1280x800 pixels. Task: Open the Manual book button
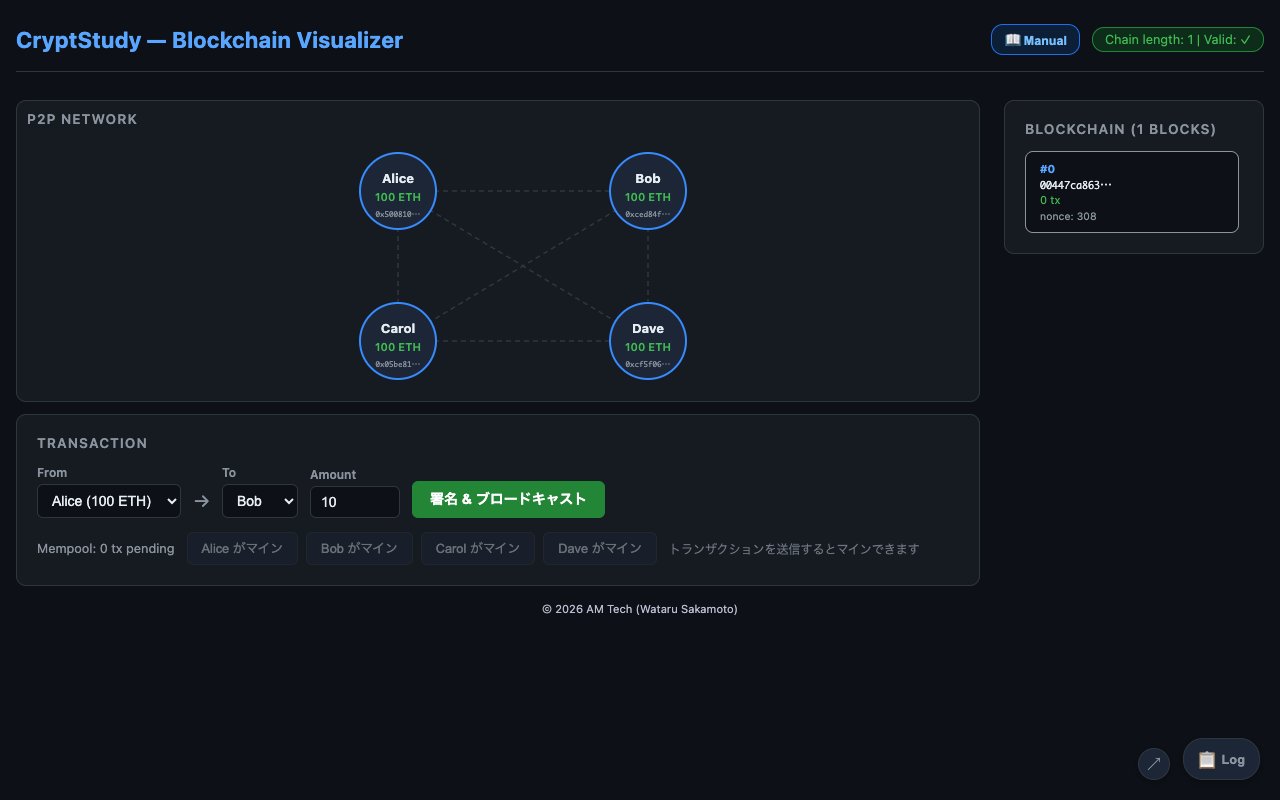point(1035,40)
